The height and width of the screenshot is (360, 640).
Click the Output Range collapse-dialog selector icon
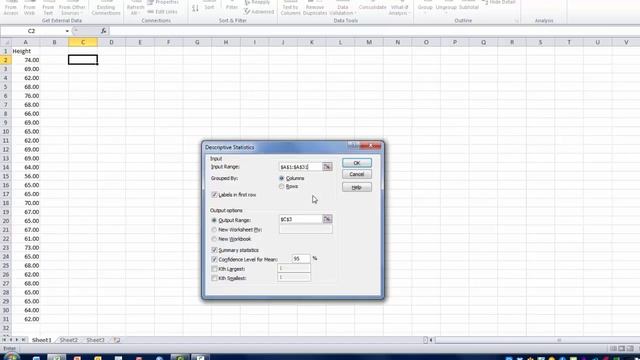[x=327, y=219]
